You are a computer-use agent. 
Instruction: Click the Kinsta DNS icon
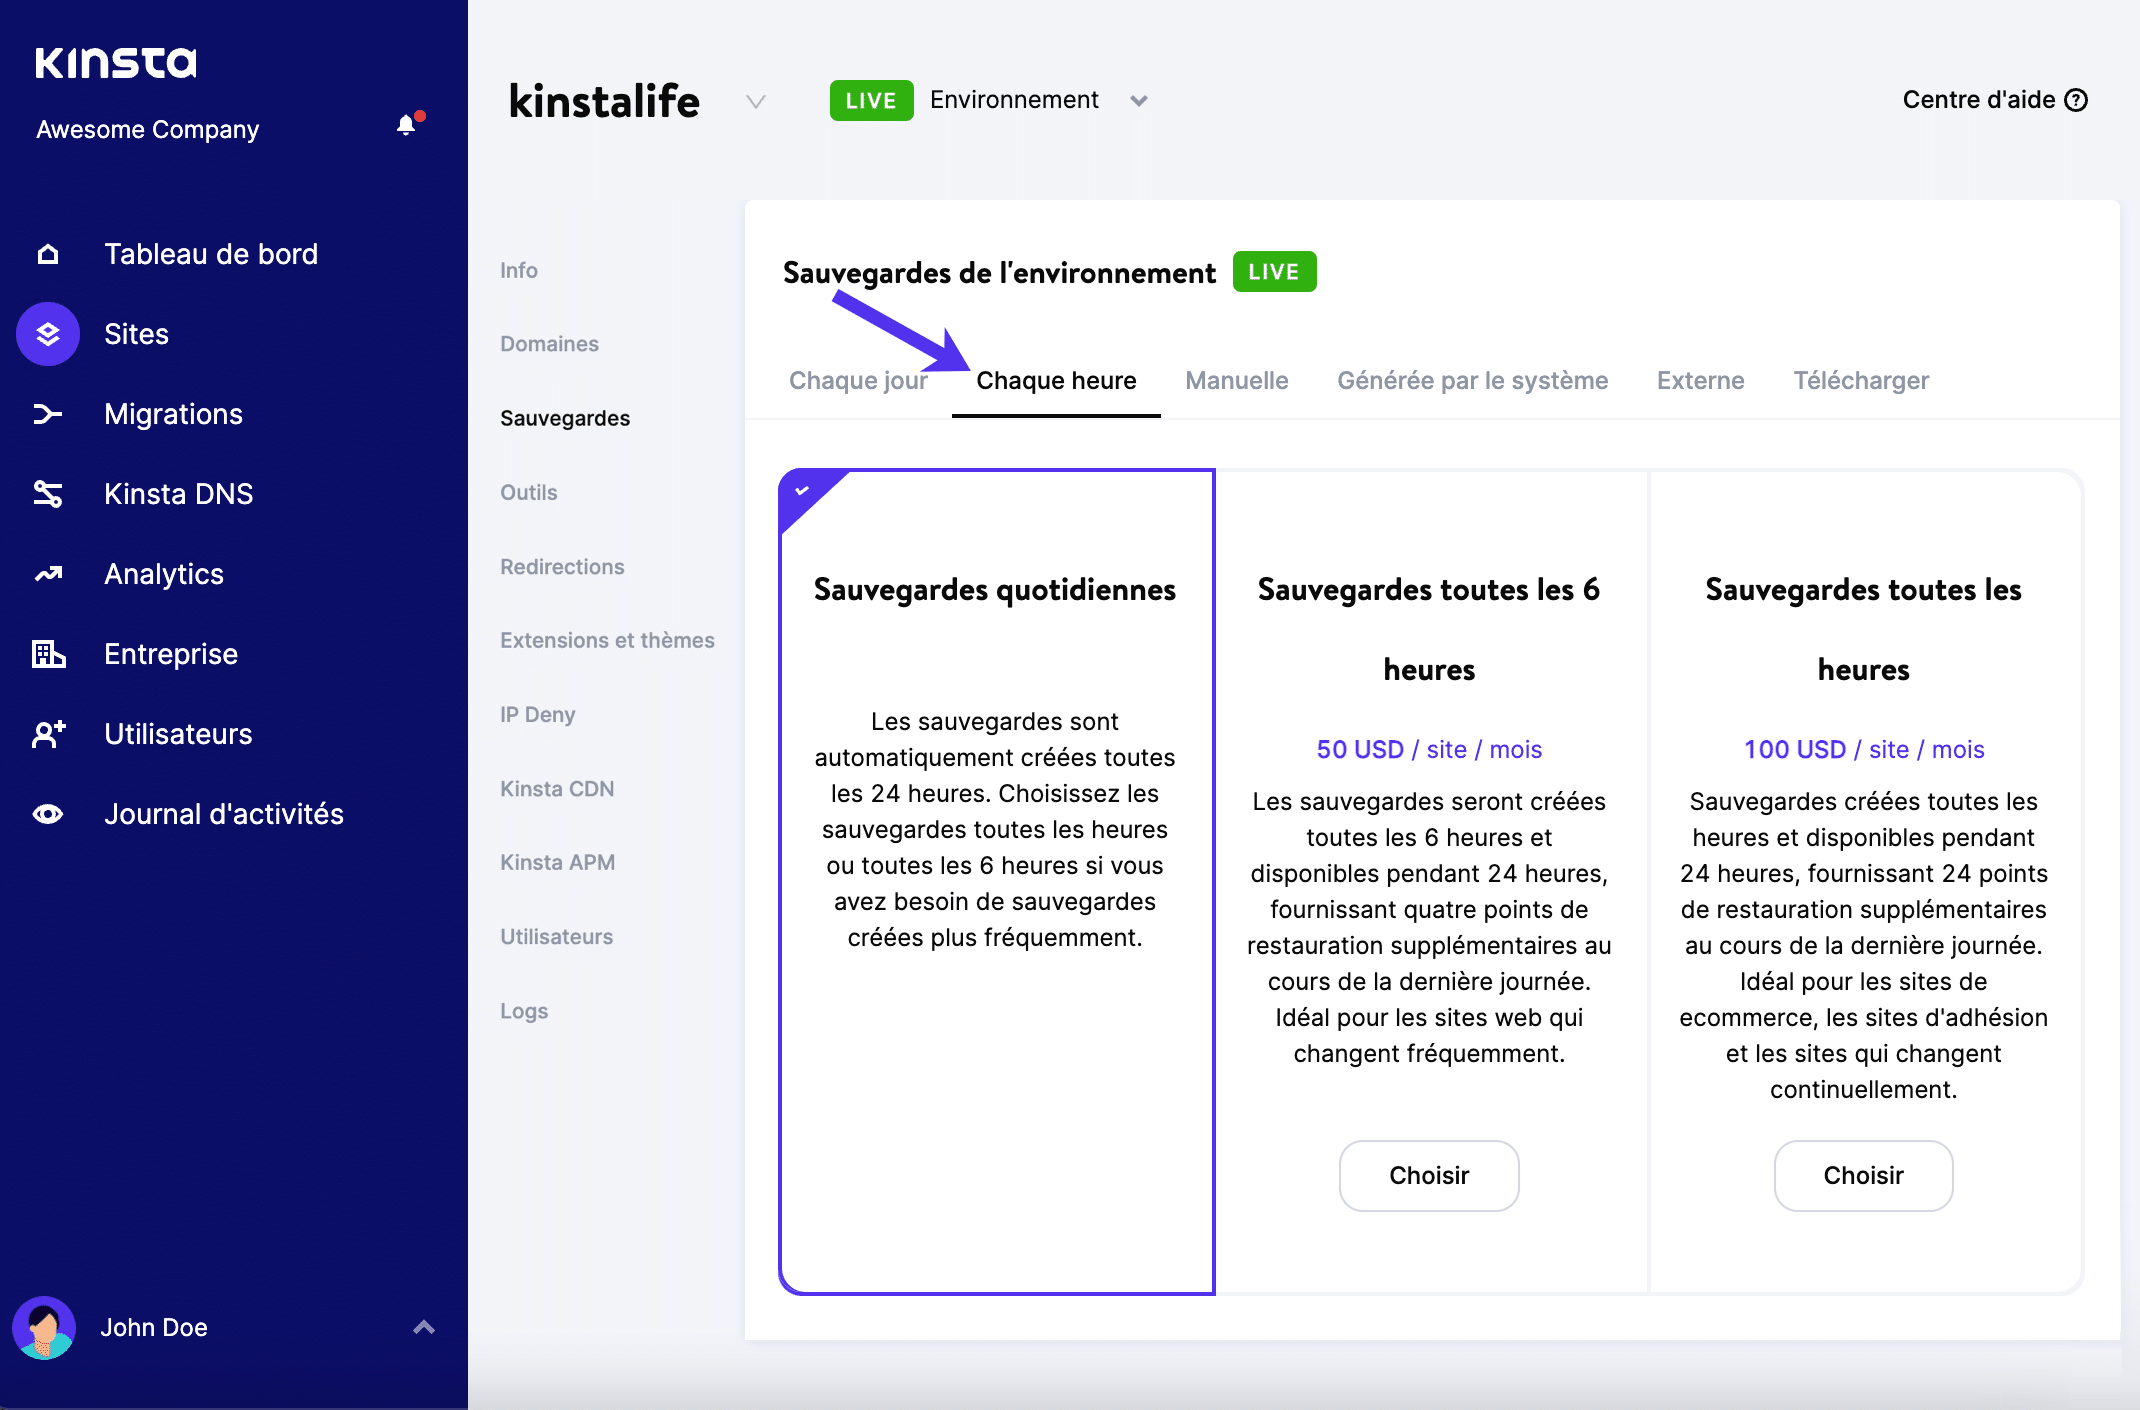(48, 494)
